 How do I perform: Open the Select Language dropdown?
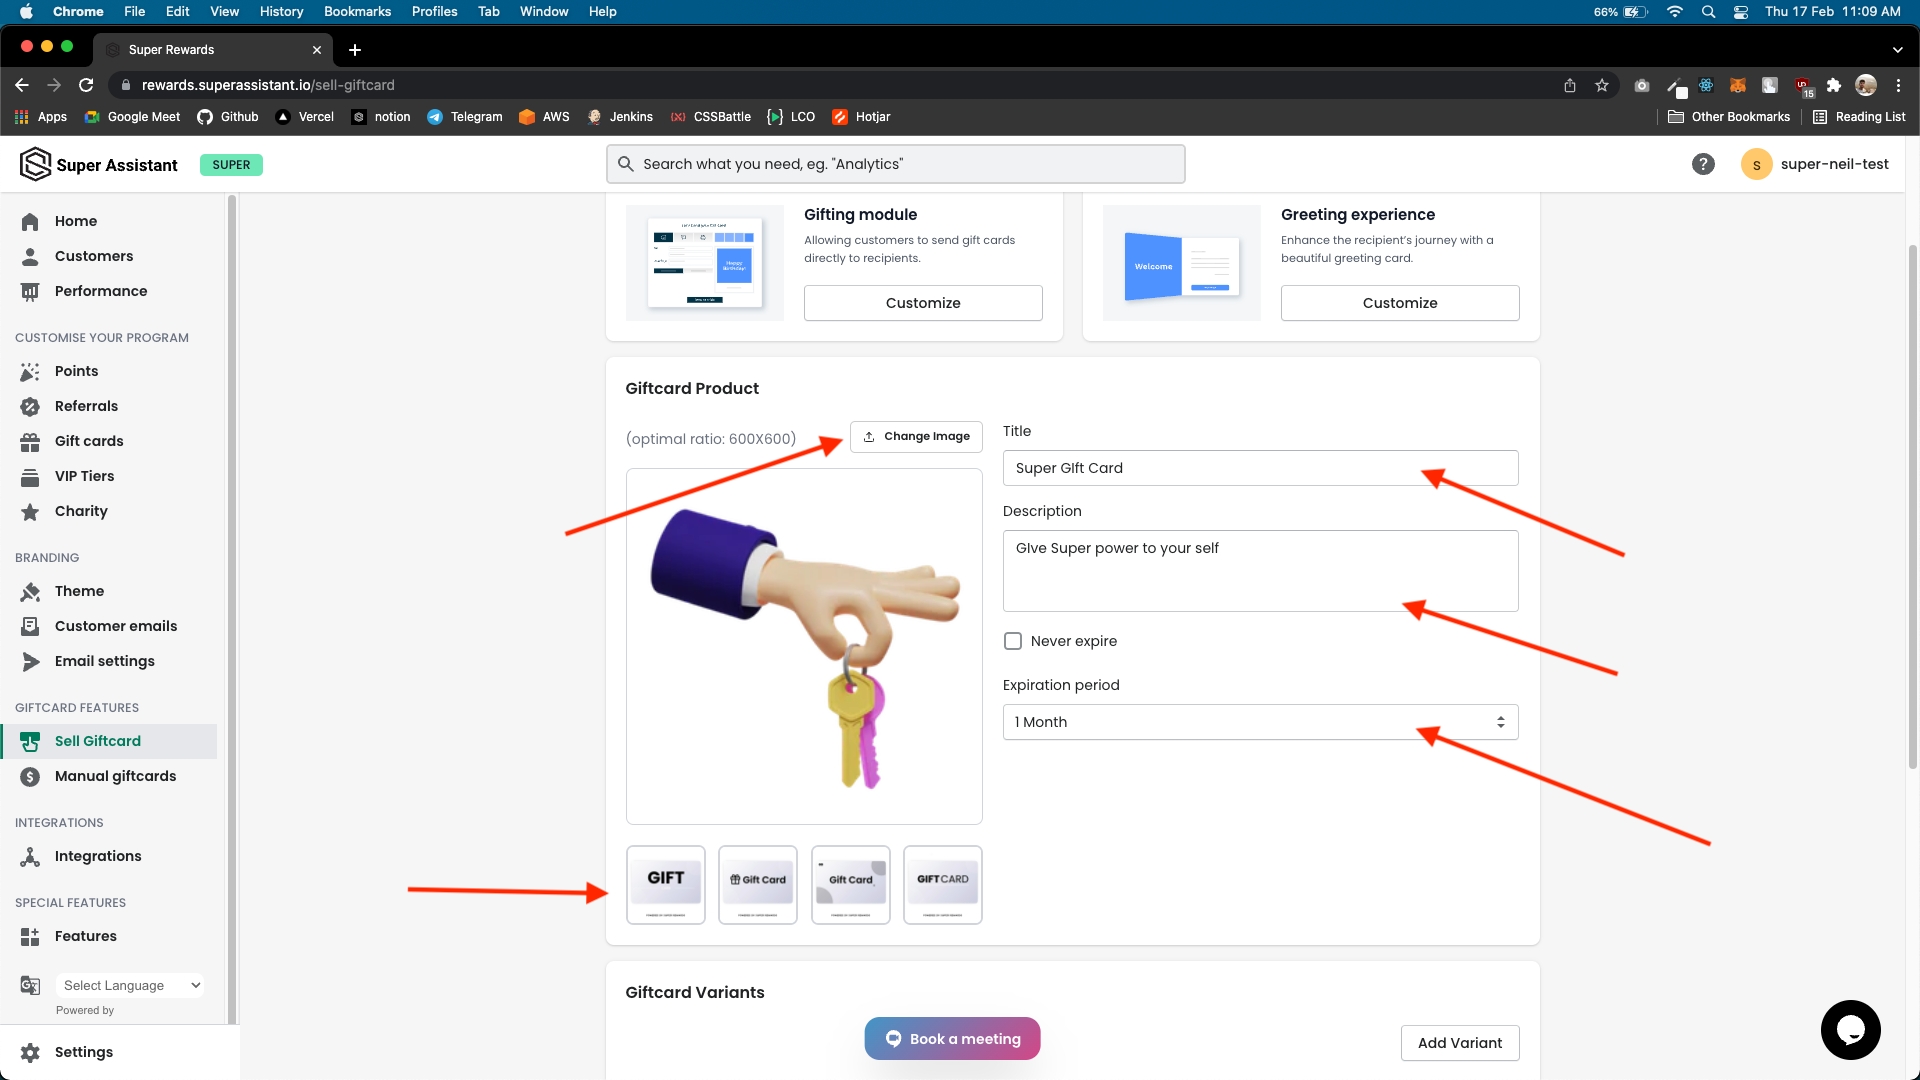pyautogui.click(x=131, y=985)
